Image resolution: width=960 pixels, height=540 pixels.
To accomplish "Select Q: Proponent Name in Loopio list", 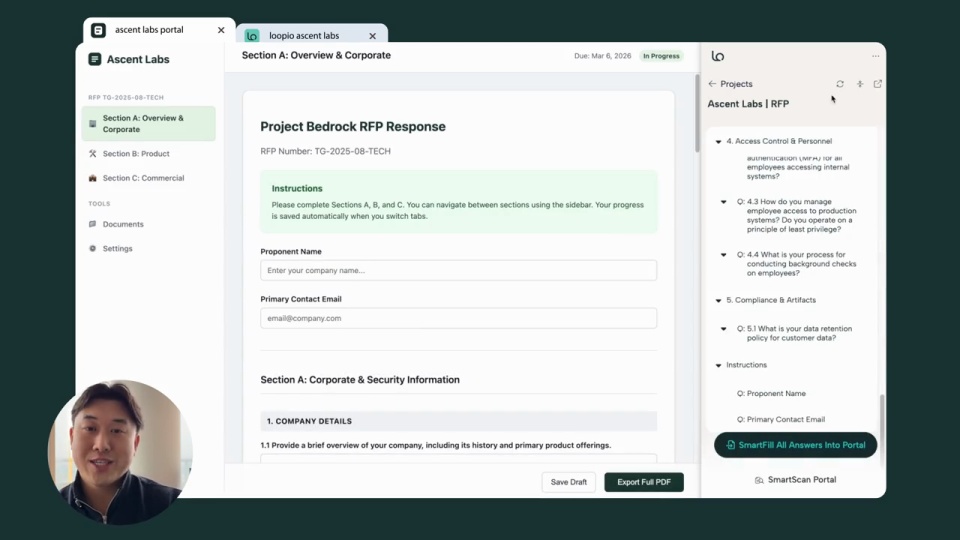I will click(771, 394).
